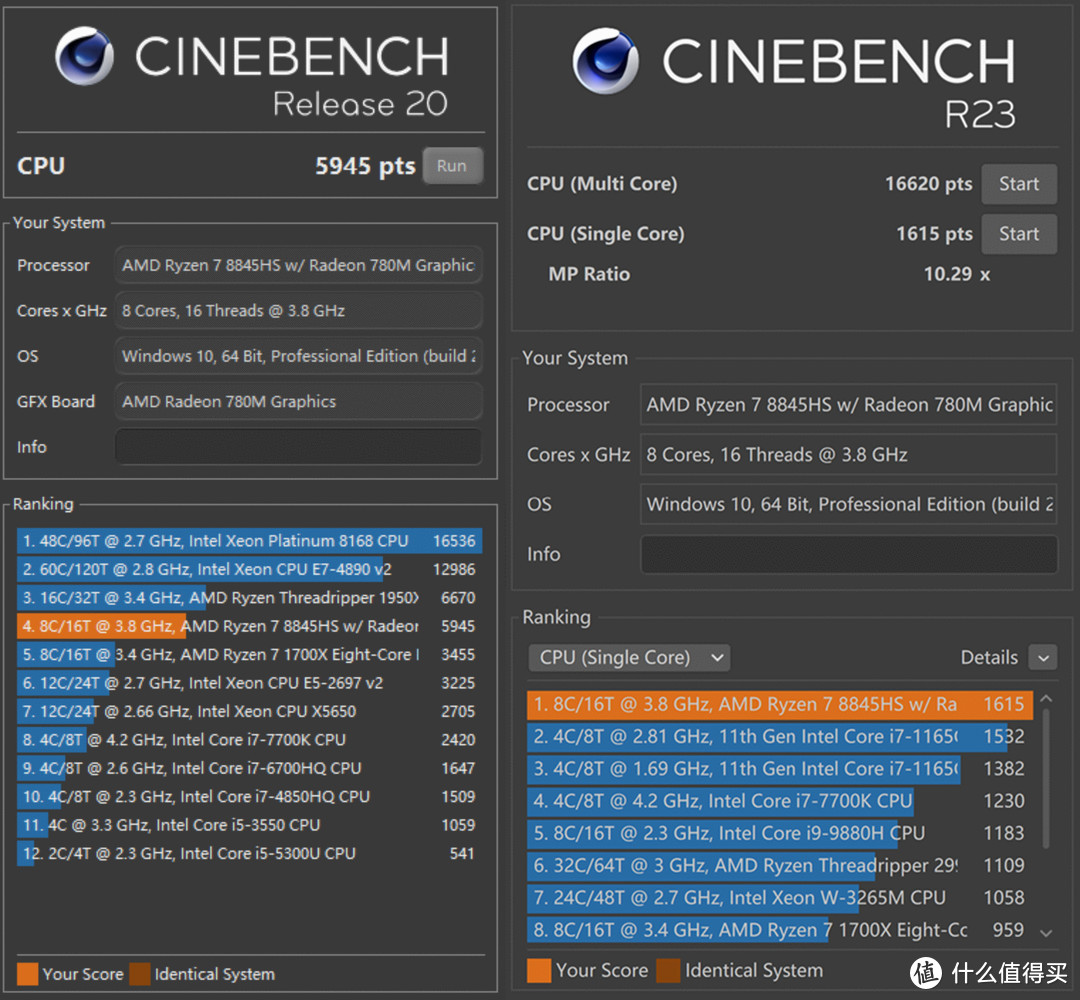Viewport: 1080px width, 1000px height.
Task: Select the i7-7700K row scoring 1230
Action: [780, 801]
